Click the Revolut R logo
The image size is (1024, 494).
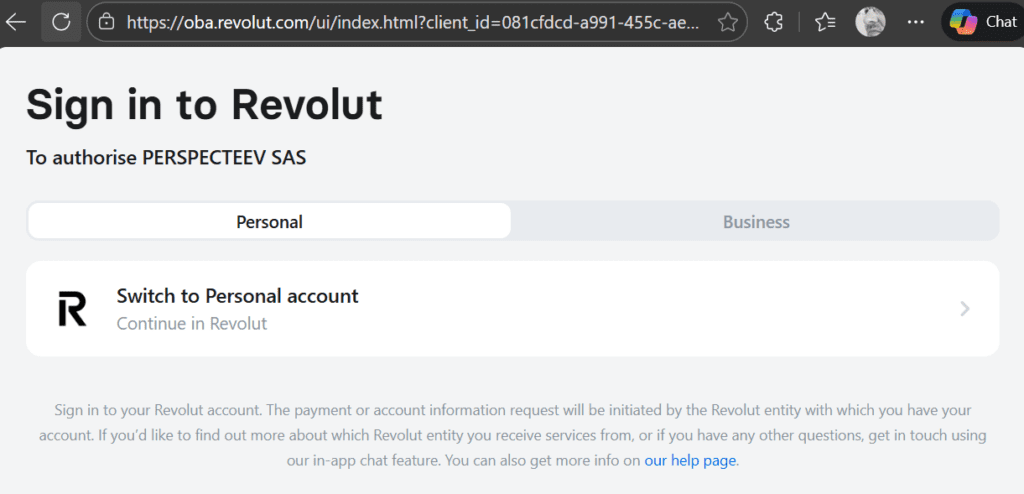click(x=72, y=309)
